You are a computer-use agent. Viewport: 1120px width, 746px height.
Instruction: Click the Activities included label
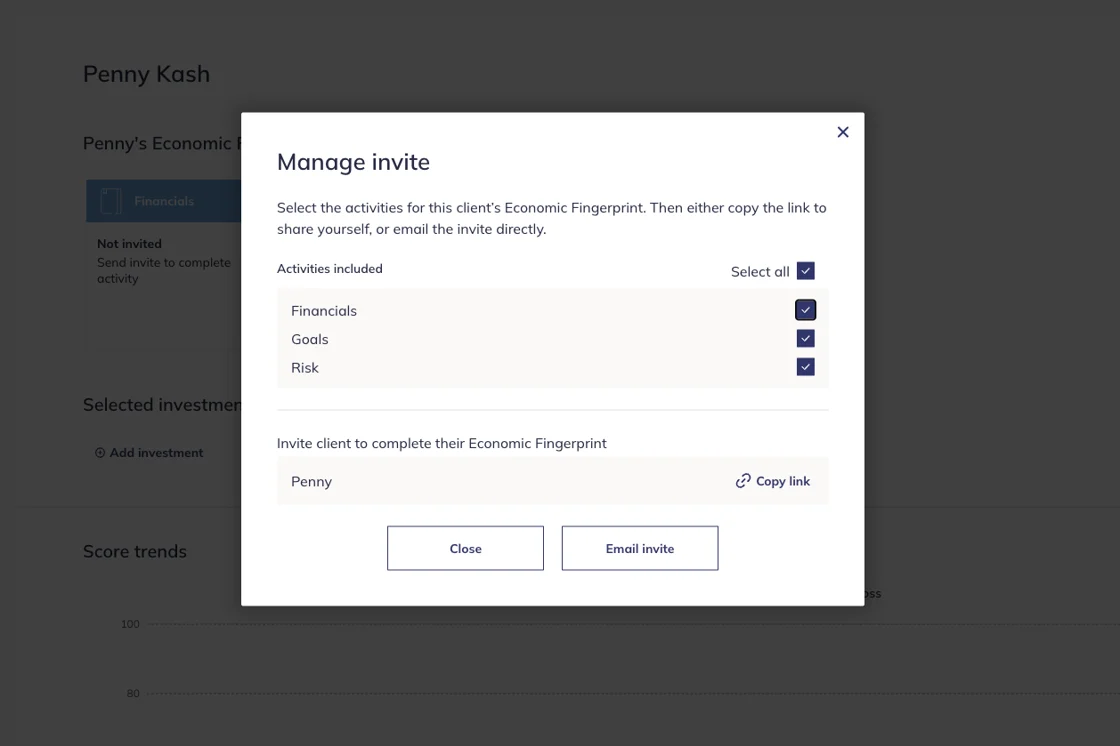(x=329, y=269)
